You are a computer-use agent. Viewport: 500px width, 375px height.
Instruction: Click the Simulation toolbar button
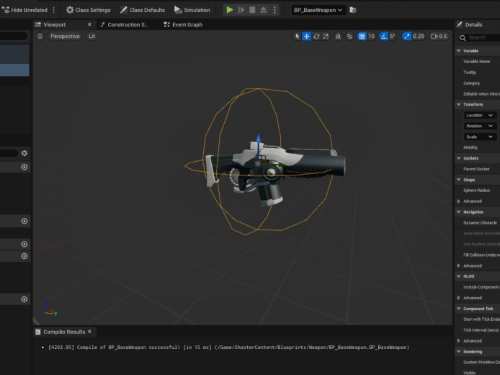pyautogui.click(x=192, y=10)
